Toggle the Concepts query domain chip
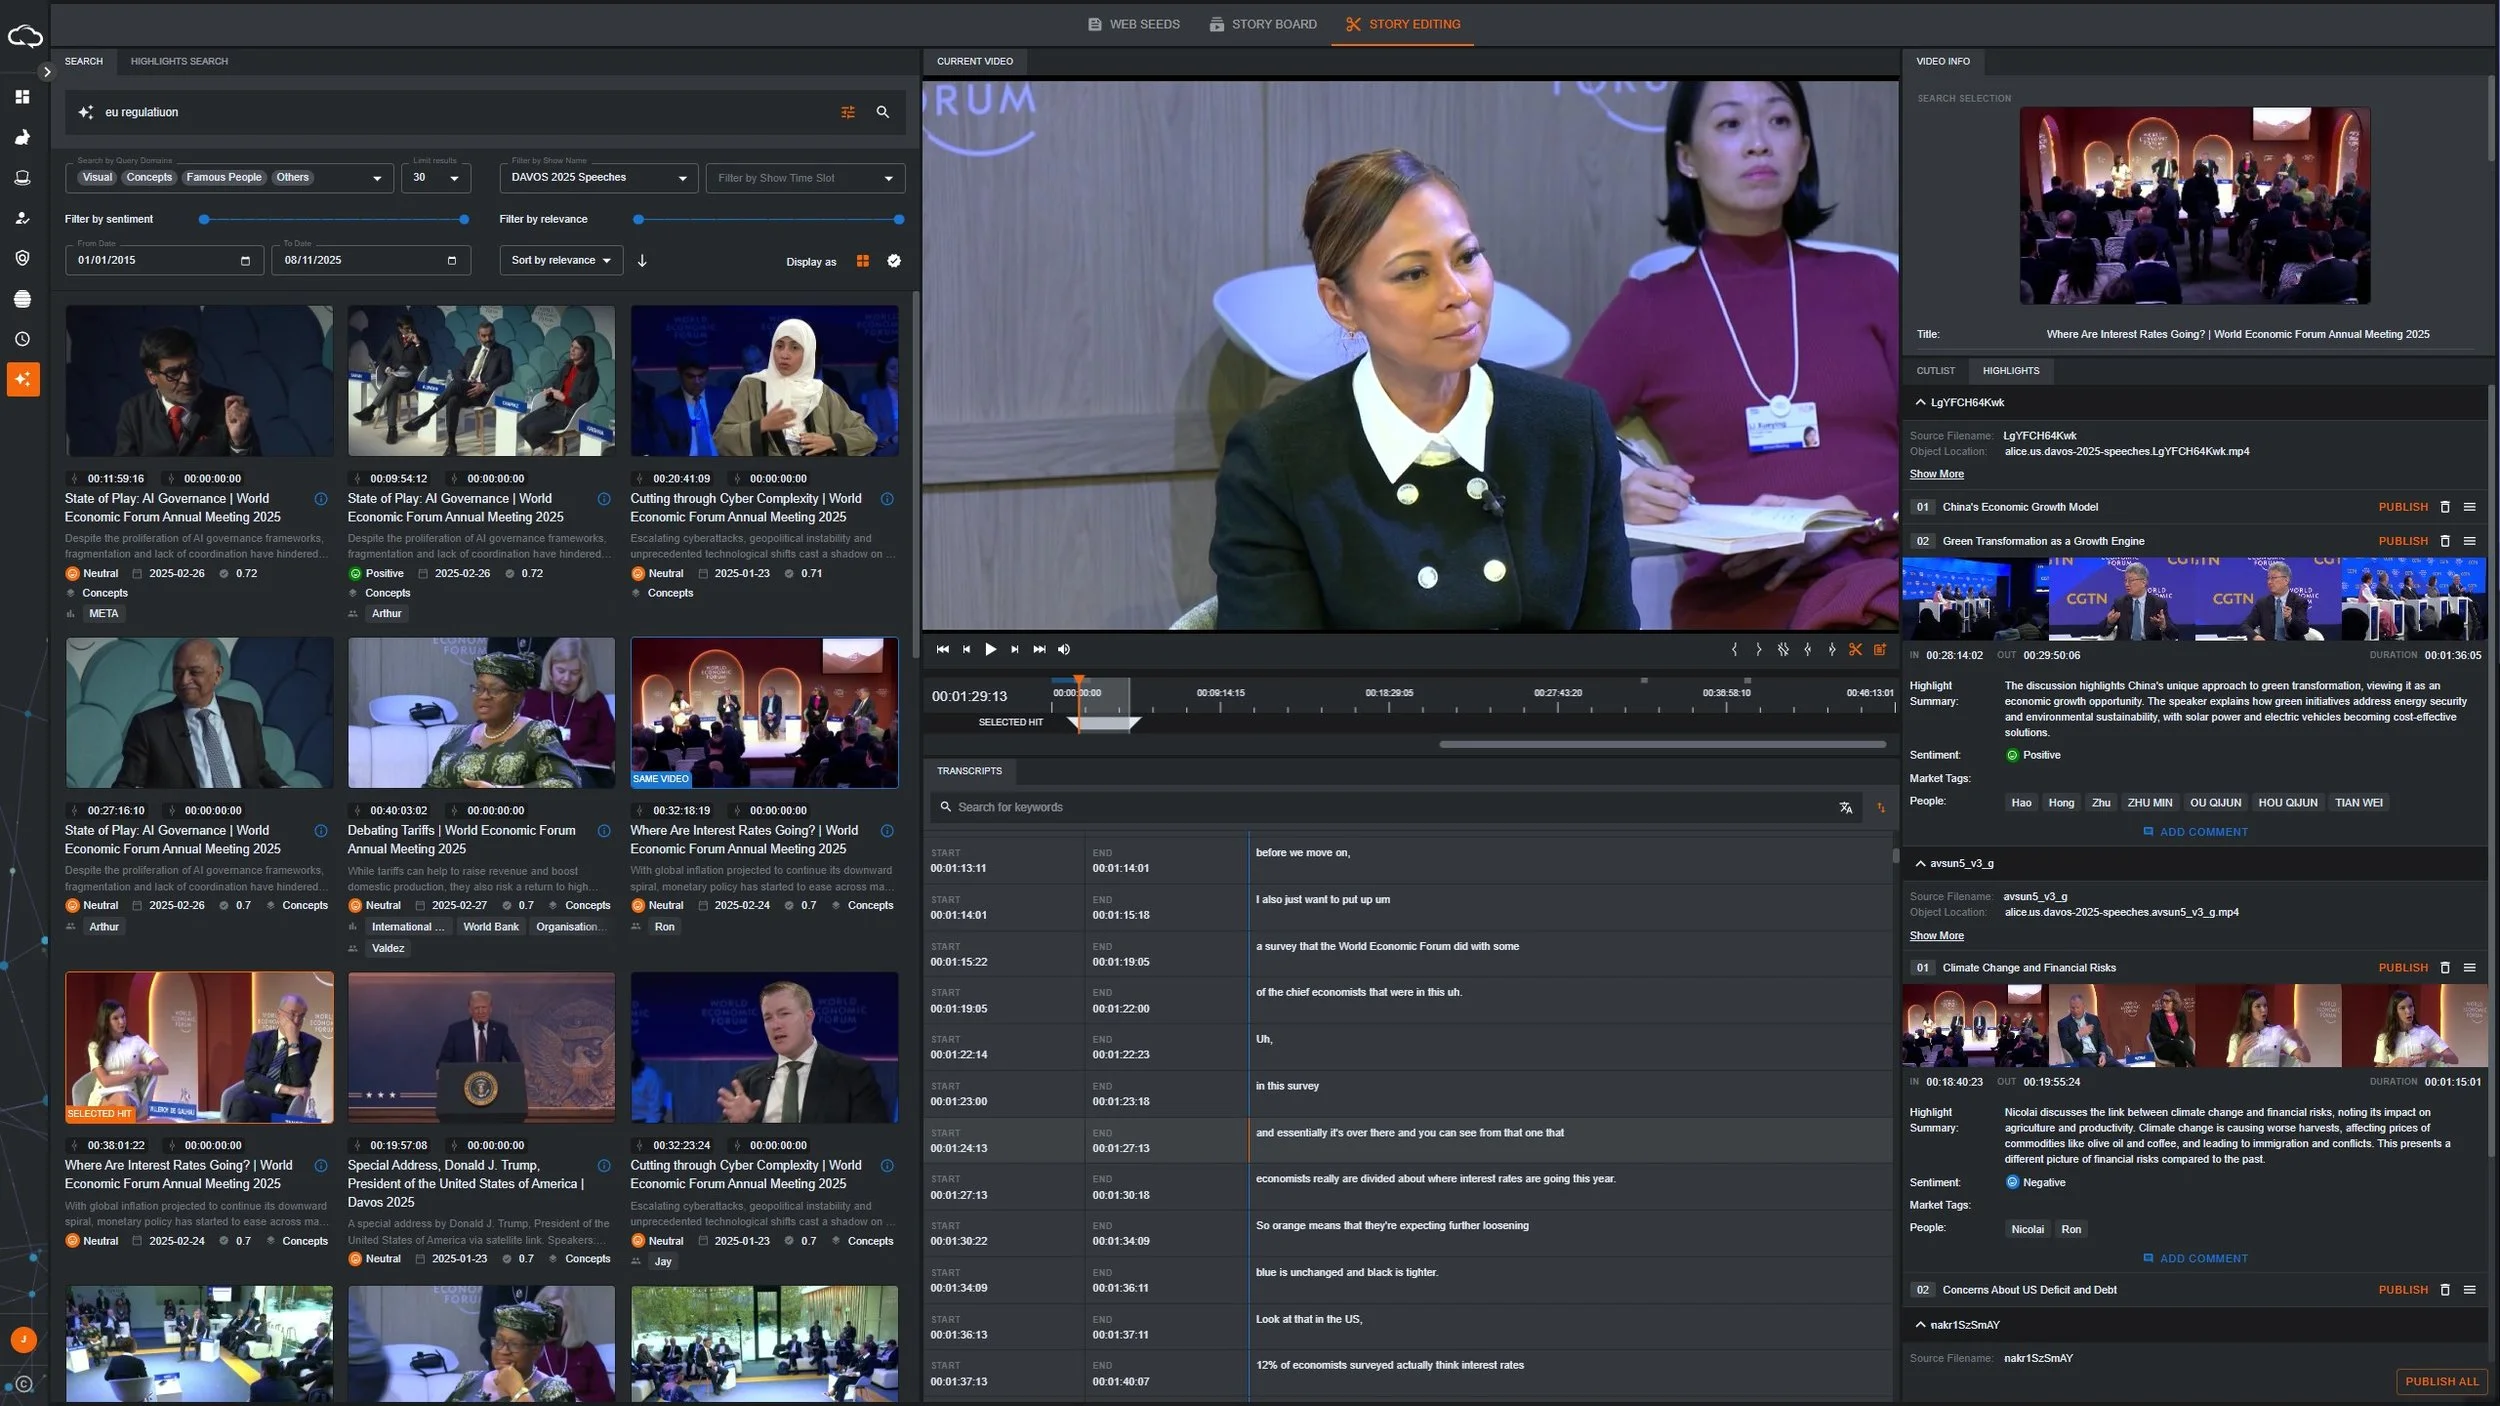 149,177
